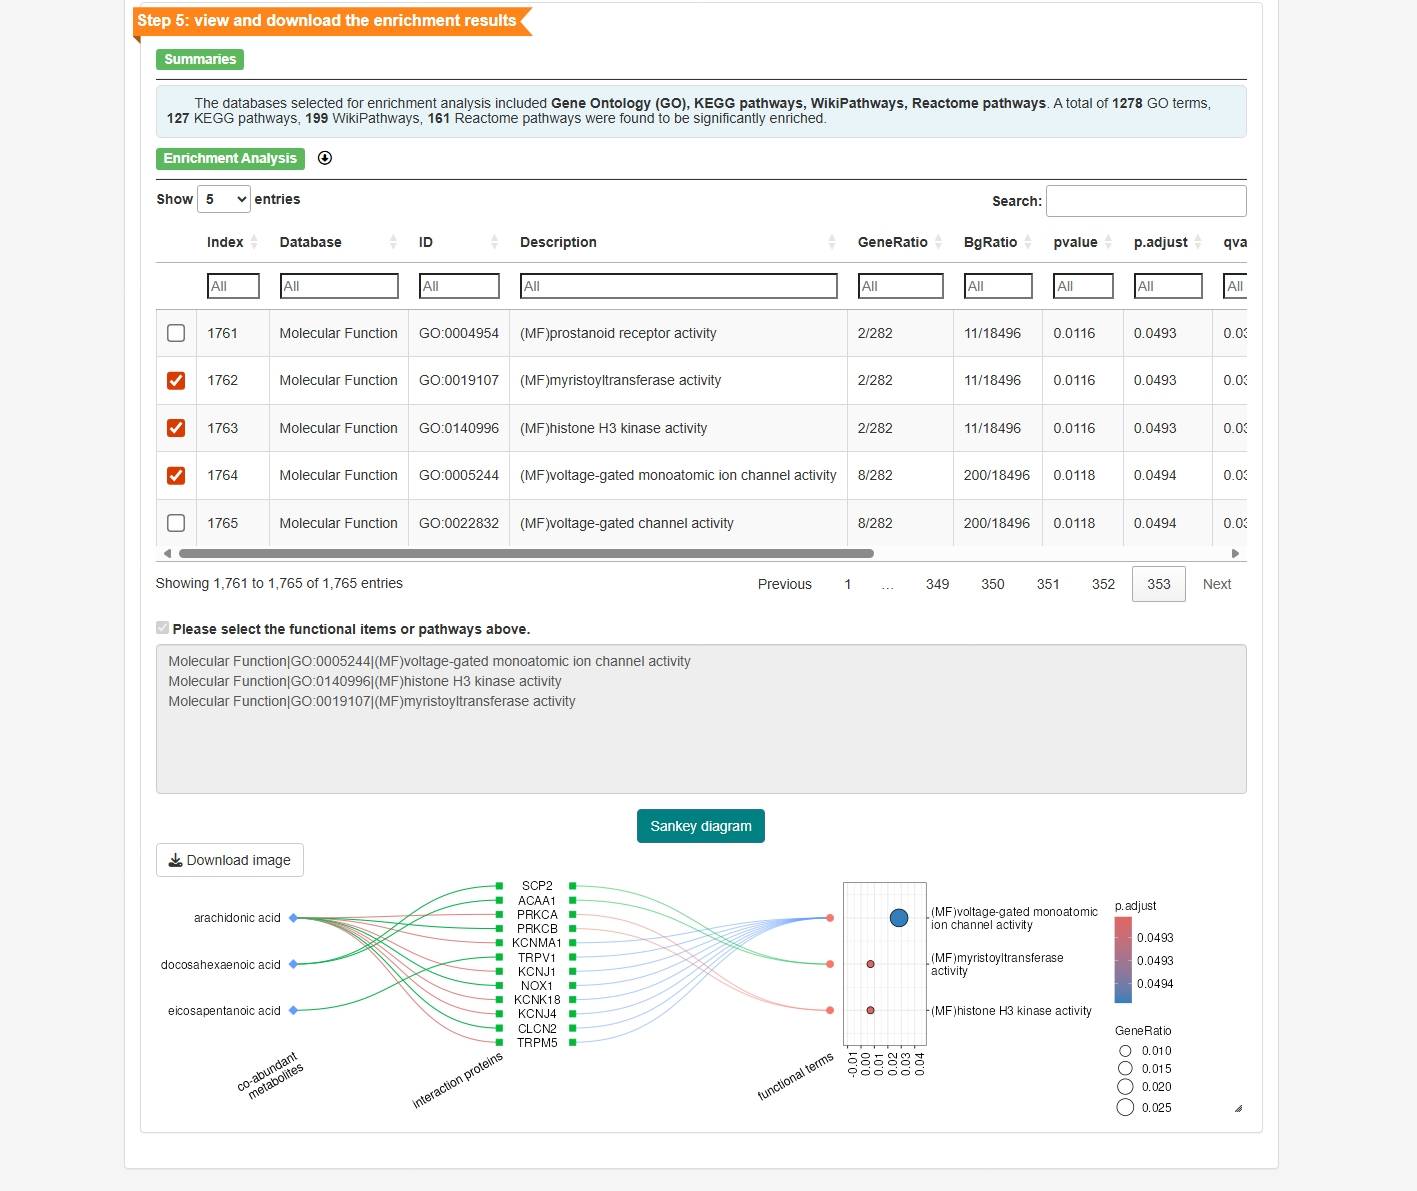This screenshot has width=1417, height=1191.
Task: Uncheck row 1762 myristoyltransferase activity
Action: [x=176, y=380]
